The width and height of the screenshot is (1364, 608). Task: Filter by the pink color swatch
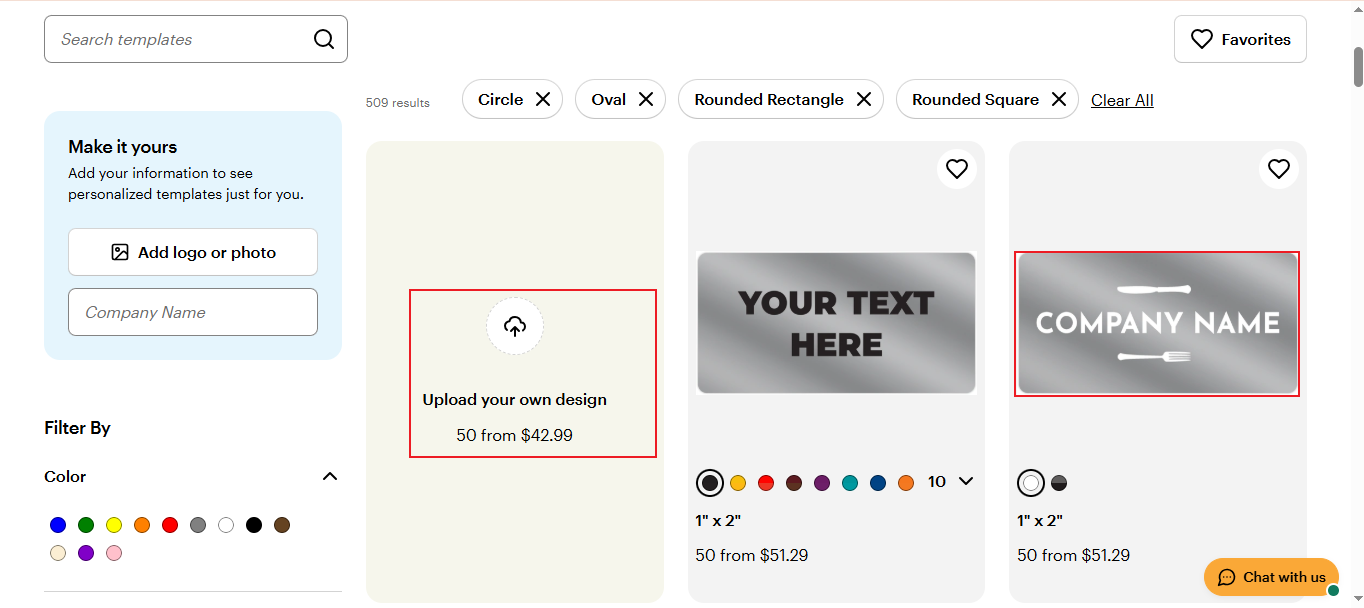114,553
